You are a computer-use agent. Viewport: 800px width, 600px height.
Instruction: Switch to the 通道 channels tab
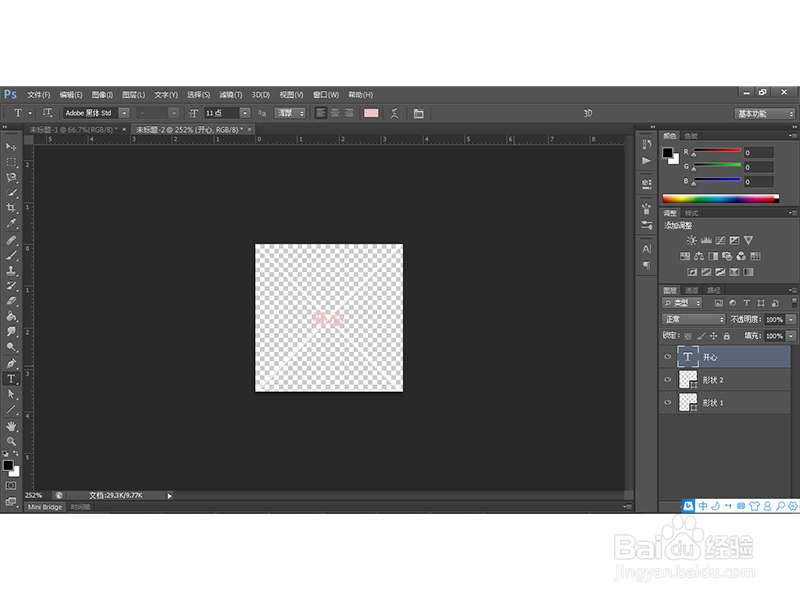[x=691, y=290]
